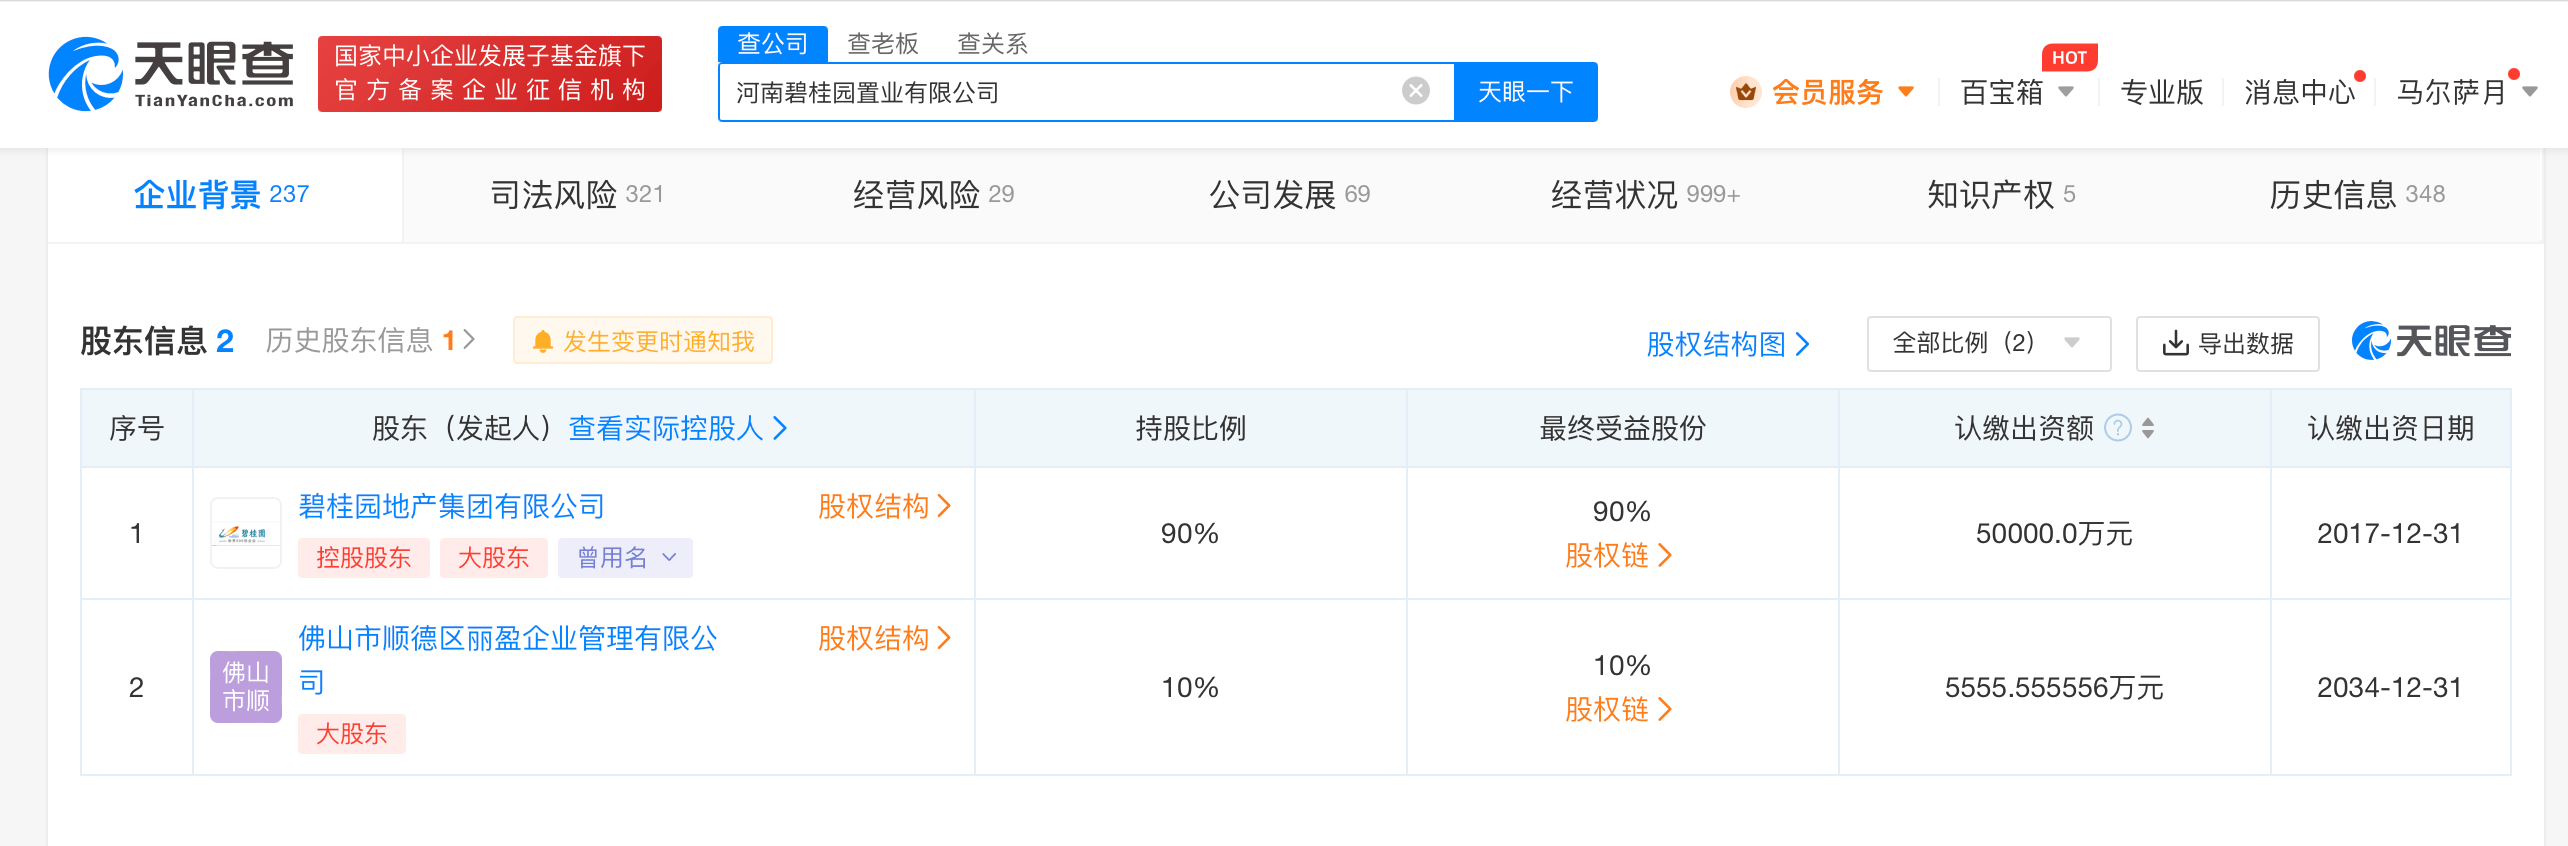Switch to the 查老板 search tab

pyautogui.click(x=882, y=44)
